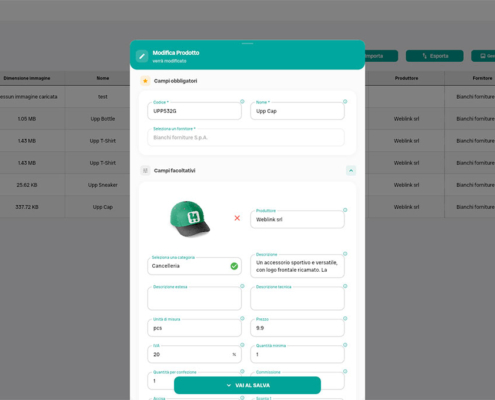Click info dot on Prezzo field

345,318
